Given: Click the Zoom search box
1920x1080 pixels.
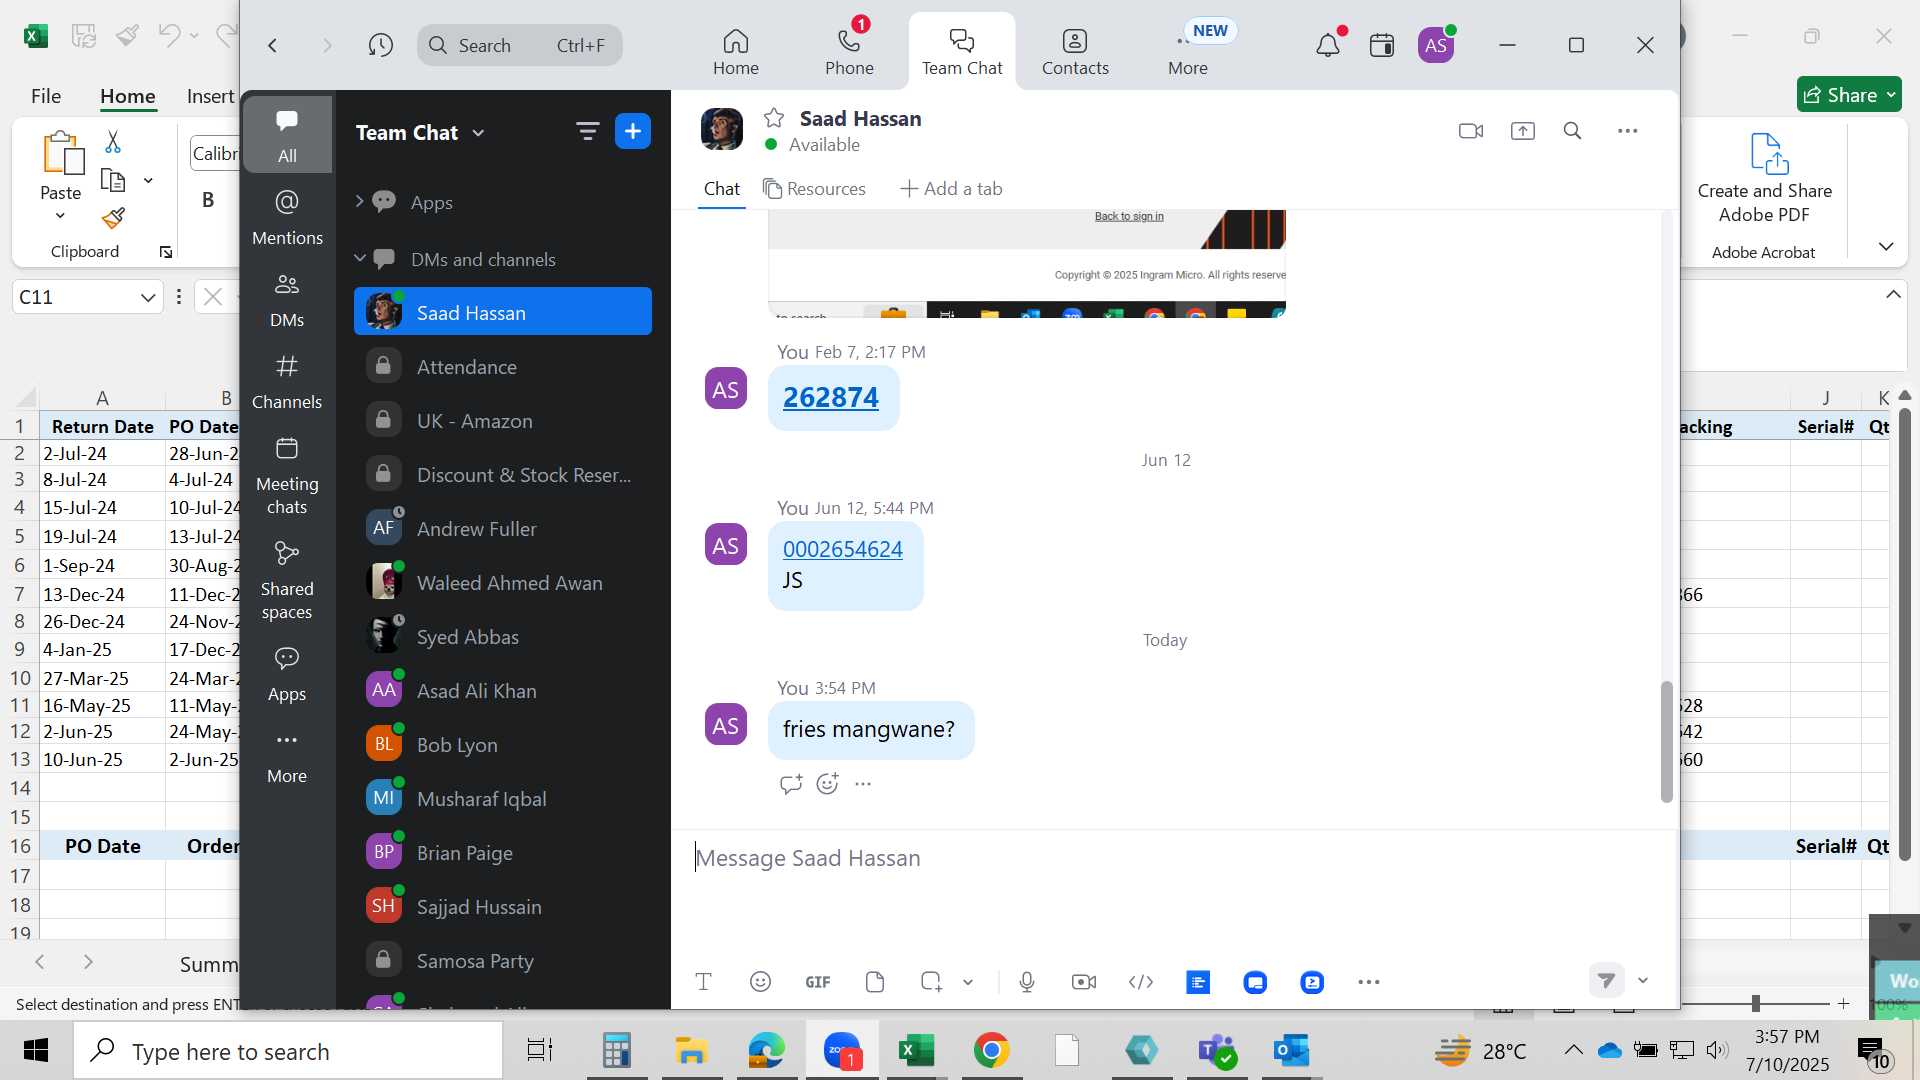Looking at the screenshot, I should point(520,45).
